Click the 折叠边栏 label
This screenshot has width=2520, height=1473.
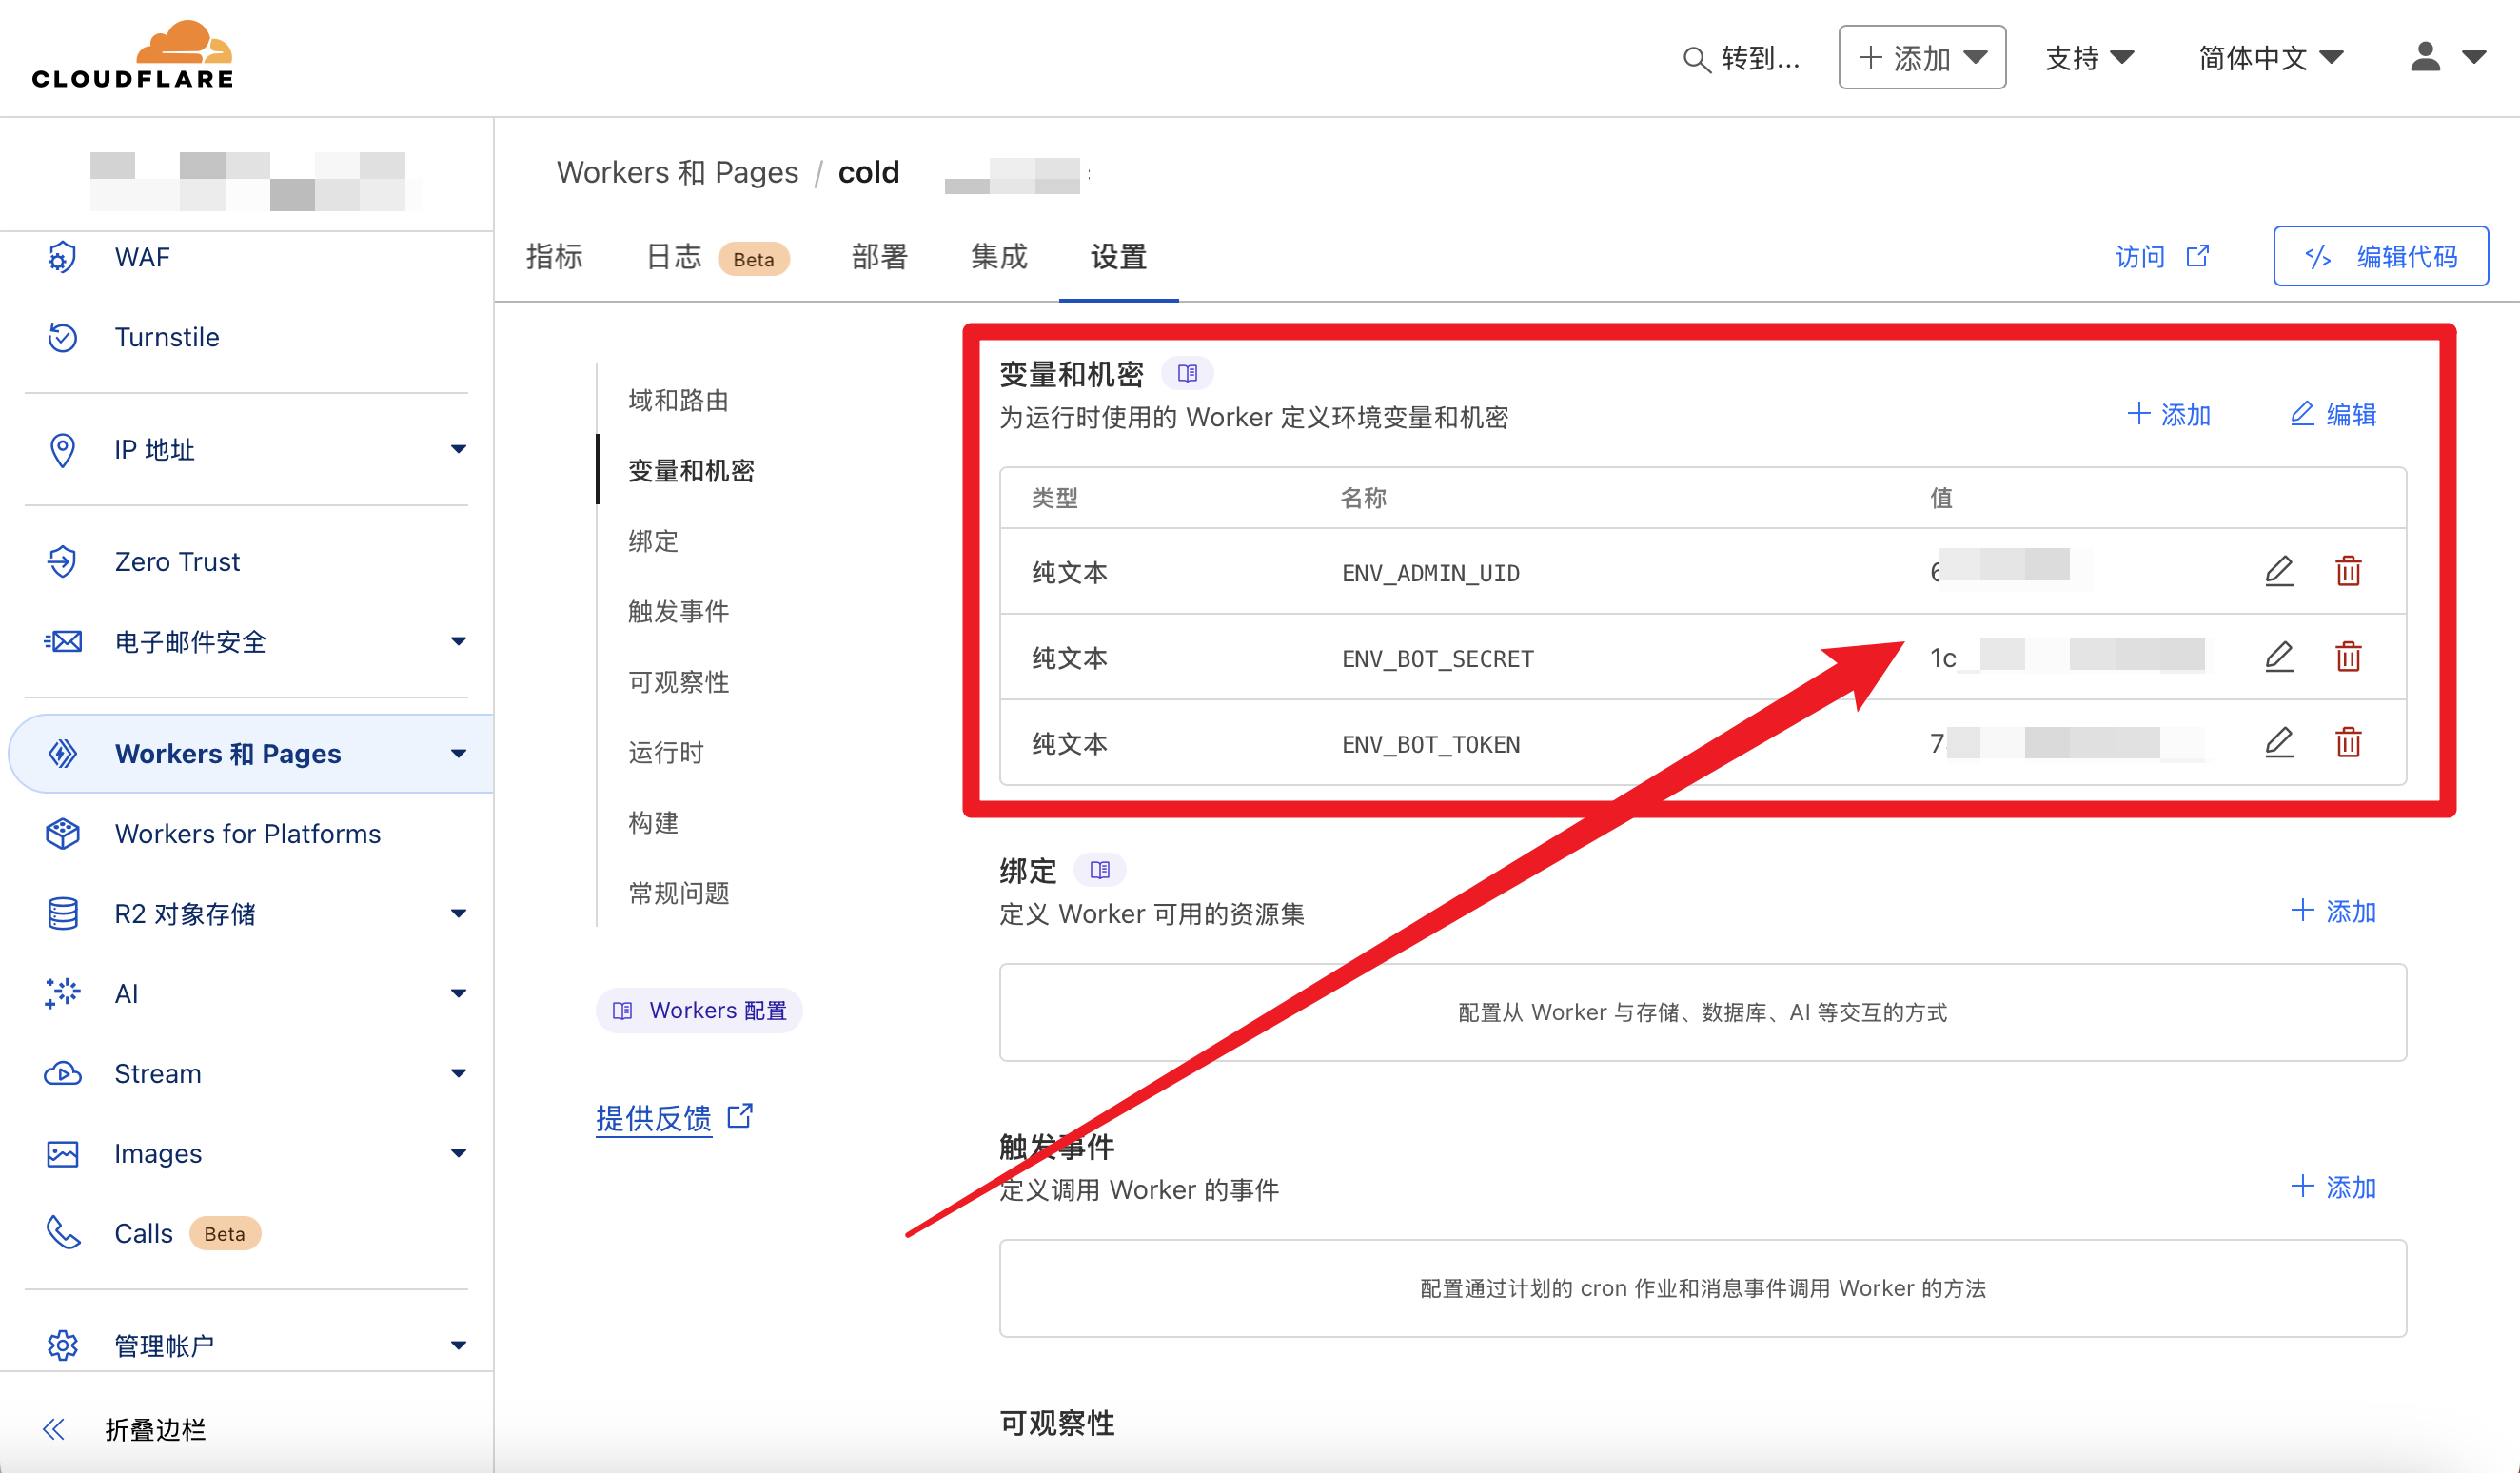155,1429
